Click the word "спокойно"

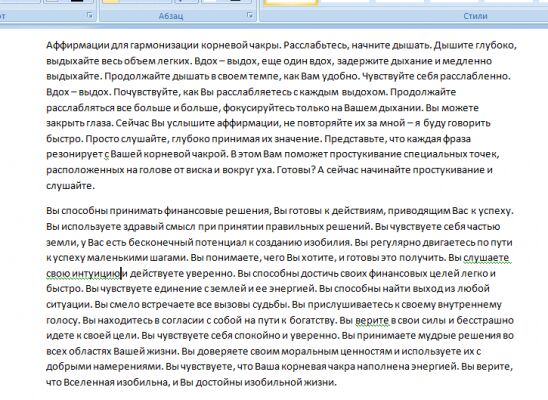pyautogui.click(x=257, y=336)
